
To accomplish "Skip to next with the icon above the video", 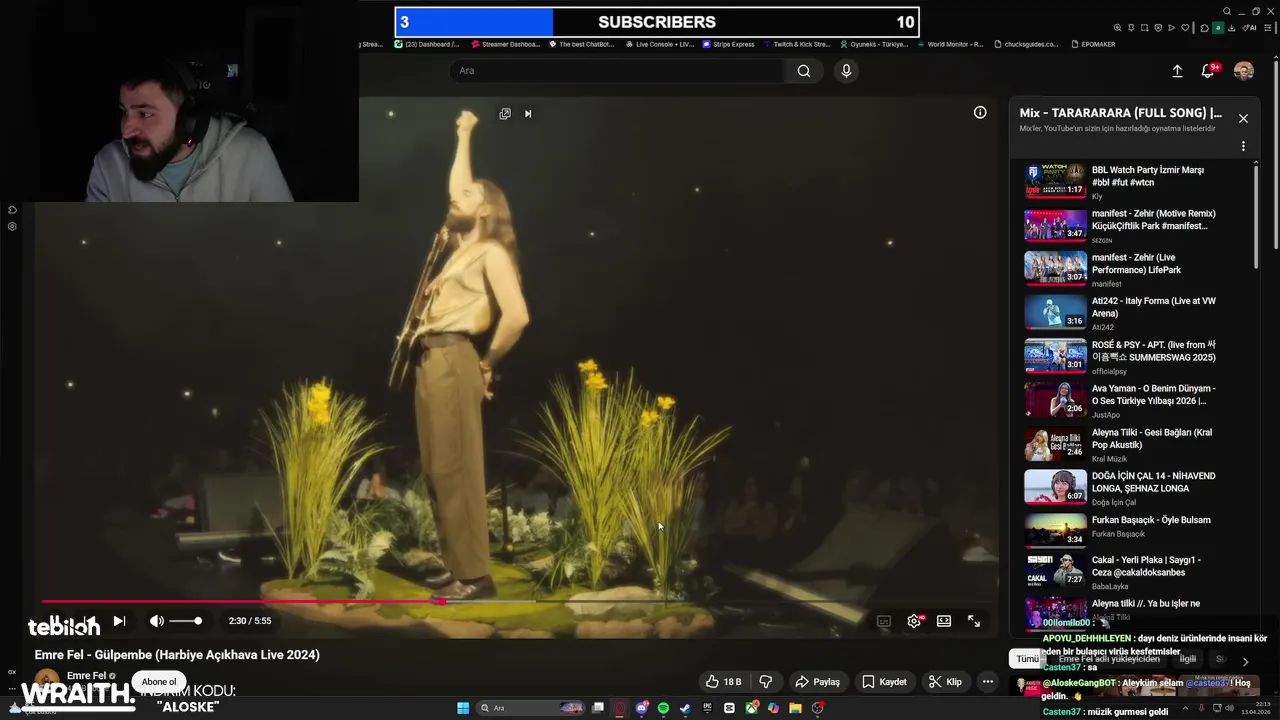I will coord(528,114).
